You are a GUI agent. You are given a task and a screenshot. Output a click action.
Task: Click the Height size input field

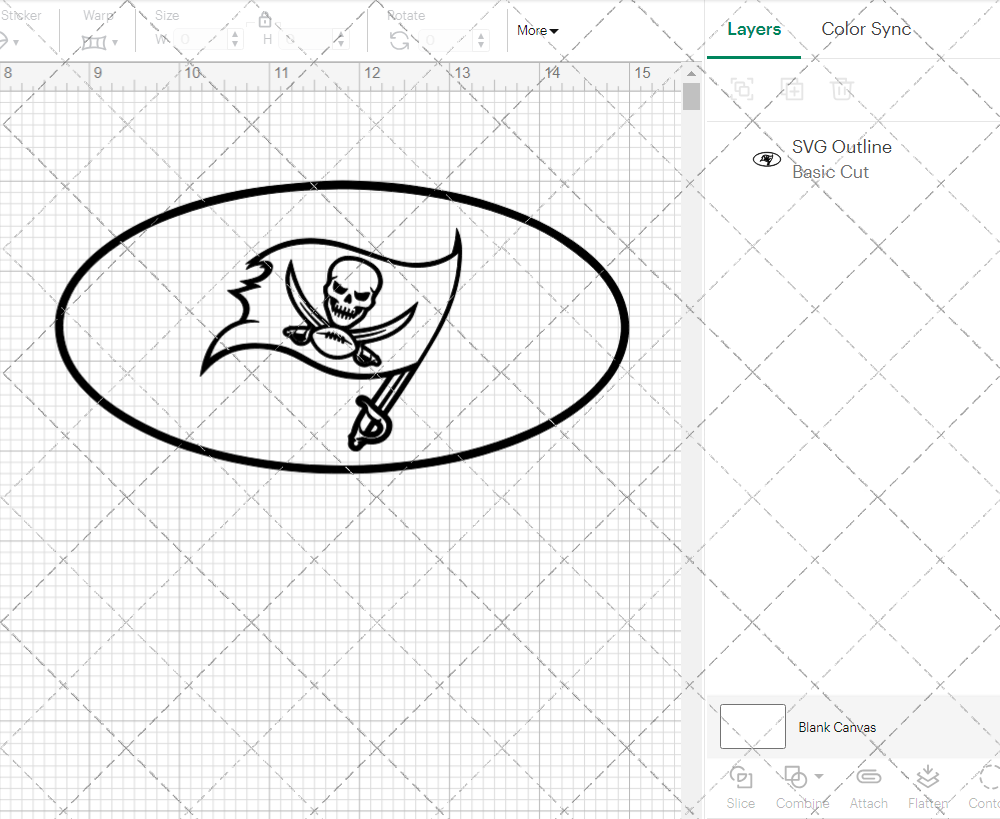pyautogui.click(x=306, y=40)
